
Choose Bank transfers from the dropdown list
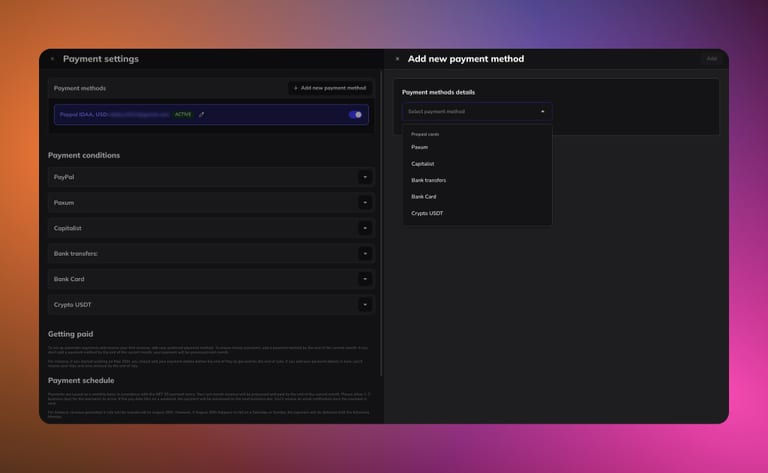(477, 180)
